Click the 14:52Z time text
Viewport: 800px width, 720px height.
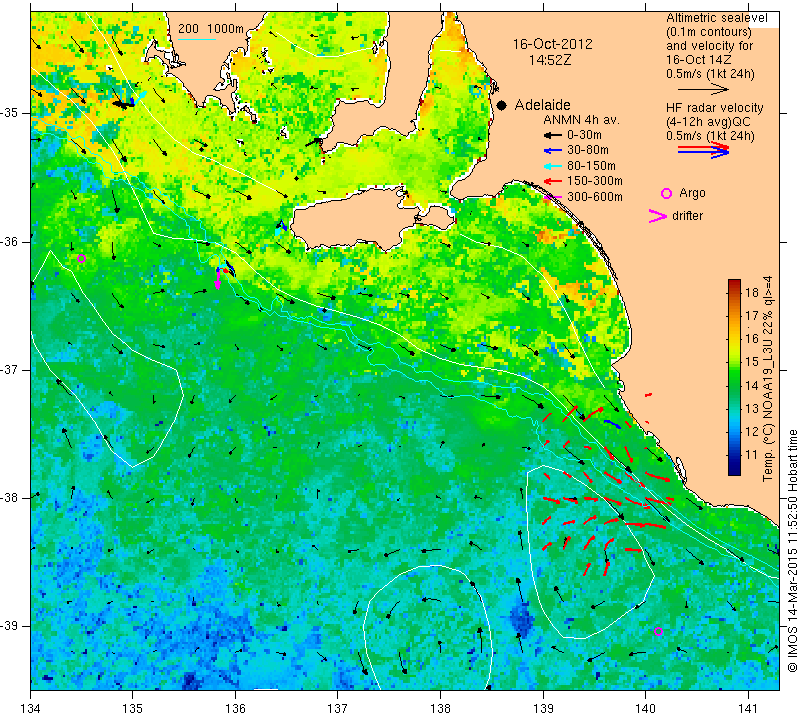tap(549, 60)
